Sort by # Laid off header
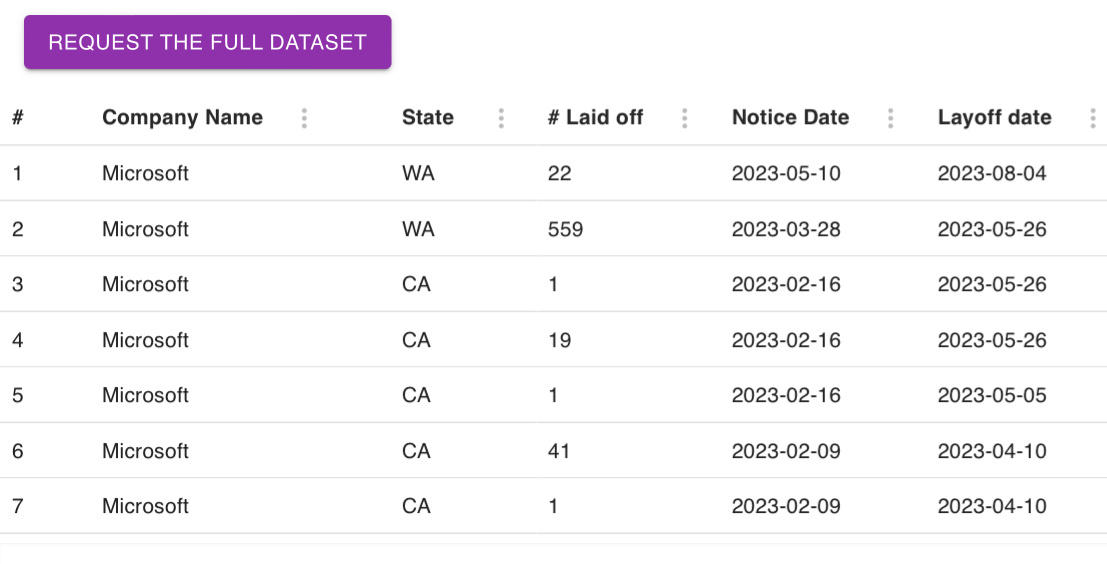 pos(595,118)
